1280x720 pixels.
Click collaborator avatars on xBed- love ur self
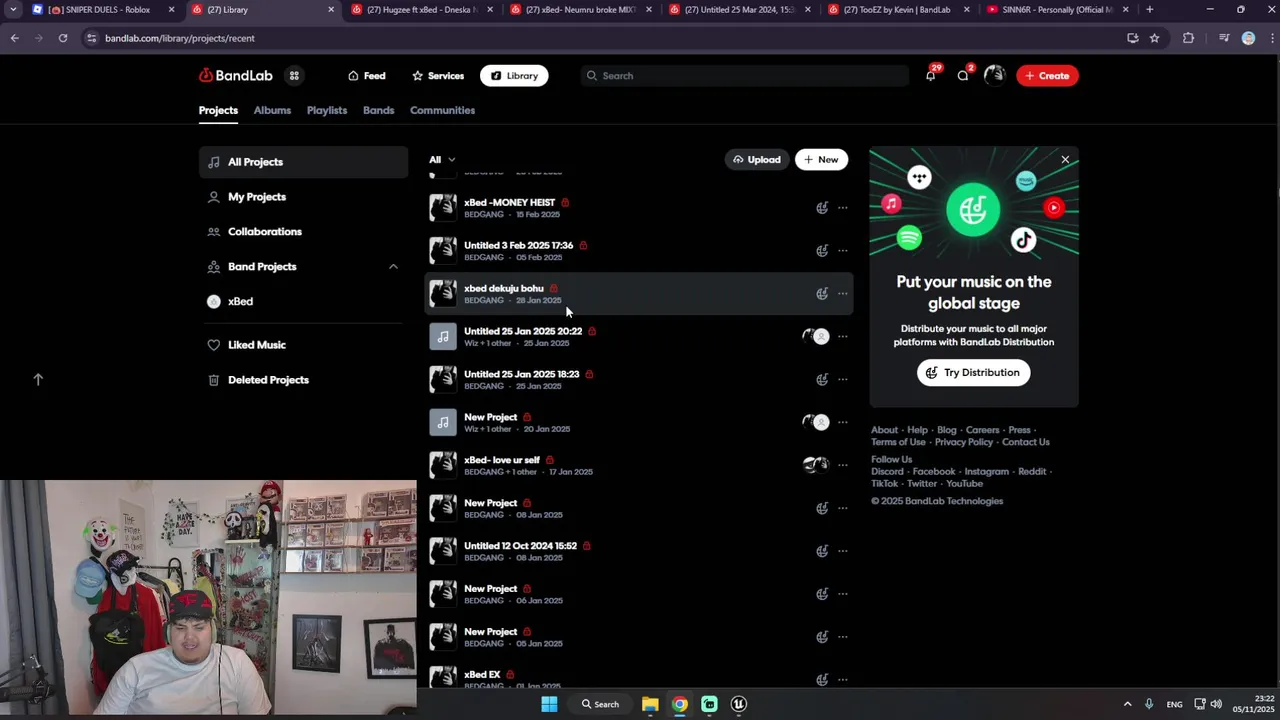pos(816,465)
